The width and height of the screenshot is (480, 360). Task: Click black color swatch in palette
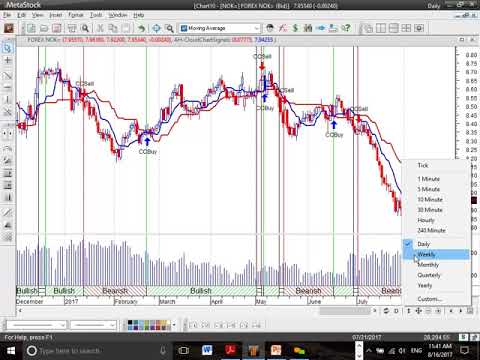pyautogui.click(x=130, y=322)
